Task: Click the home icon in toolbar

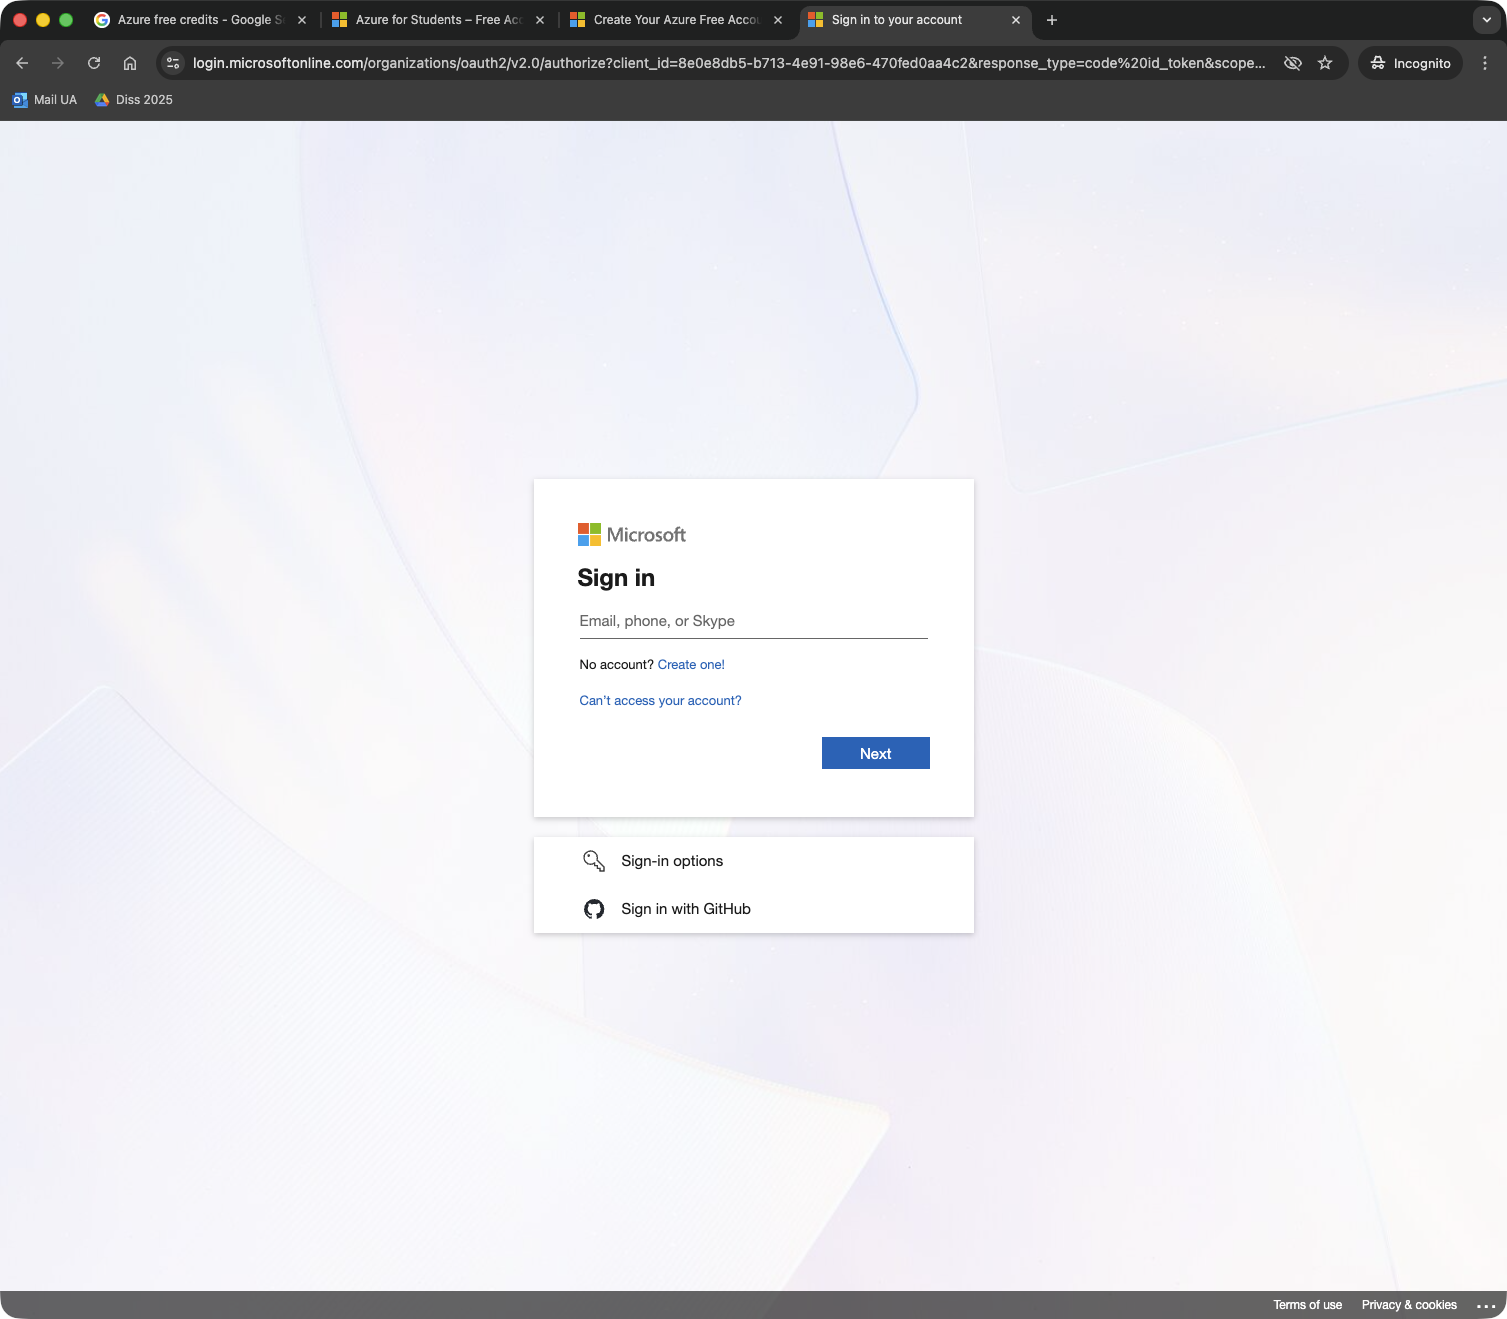Action: tap(130, 63)
